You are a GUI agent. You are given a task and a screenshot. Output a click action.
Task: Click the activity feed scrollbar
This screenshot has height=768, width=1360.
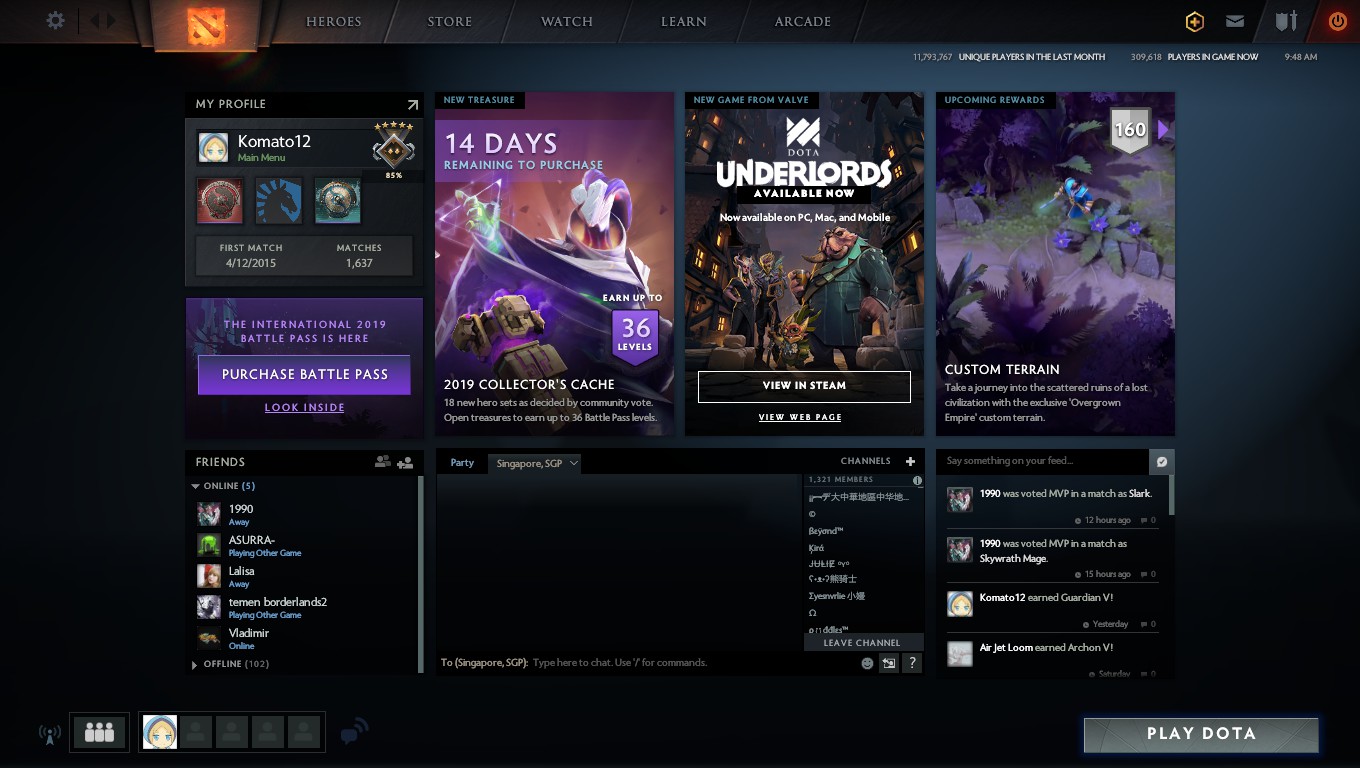pyautogui.click(x=1171, y=496)
